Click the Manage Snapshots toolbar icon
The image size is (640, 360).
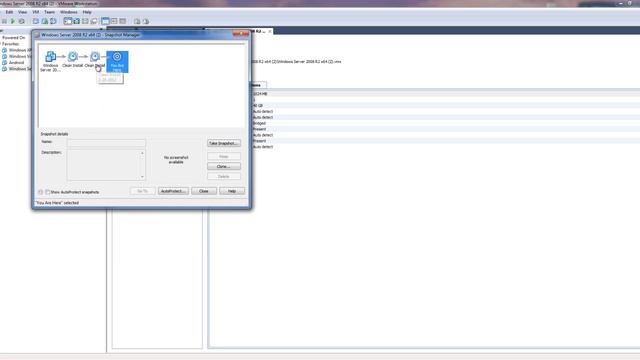pyautogui.click(x=53, y=21)
